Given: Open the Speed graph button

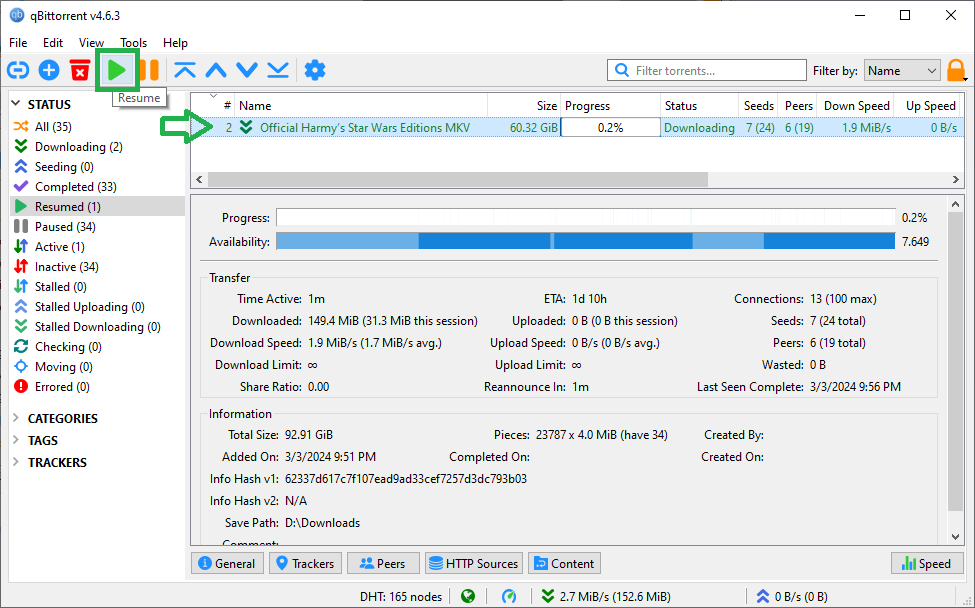Looking at the screenshot, I should coord(926,563).
